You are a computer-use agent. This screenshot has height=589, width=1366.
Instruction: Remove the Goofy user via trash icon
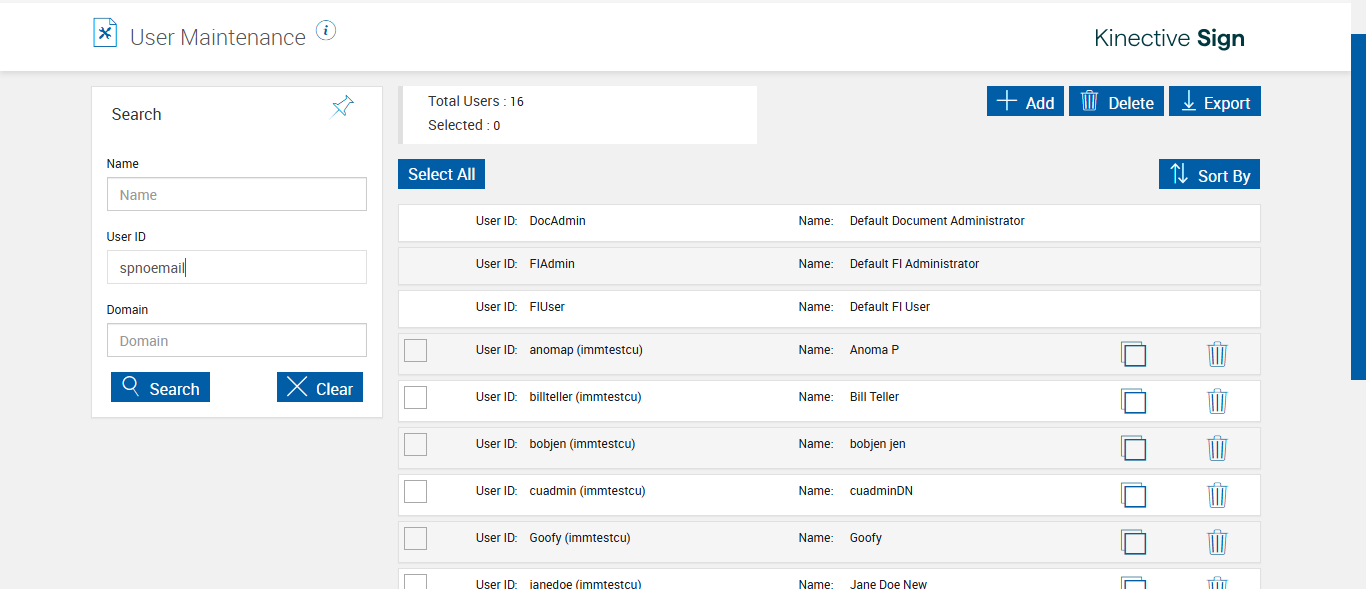point(1217,542)
